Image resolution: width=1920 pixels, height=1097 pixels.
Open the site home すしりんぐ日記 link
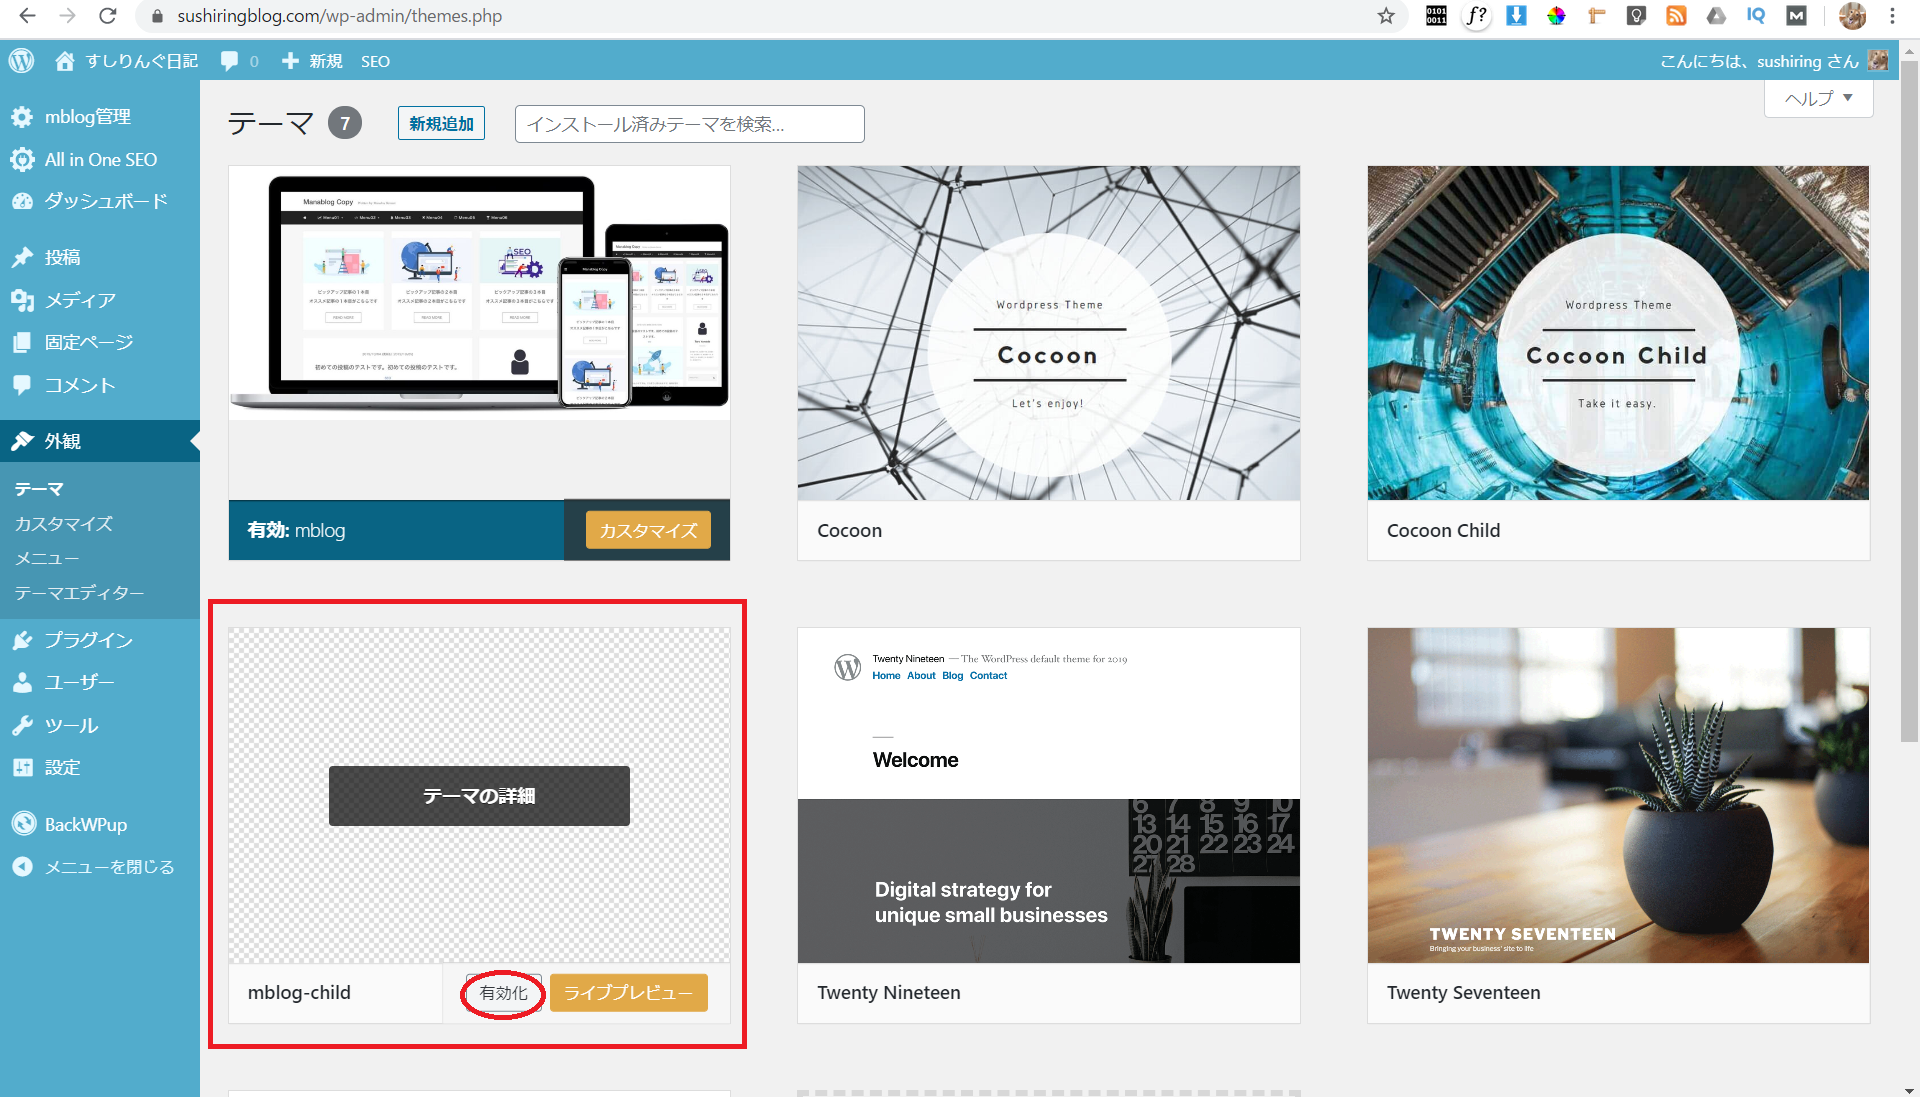pyautogui.click(x=126, y=61)
